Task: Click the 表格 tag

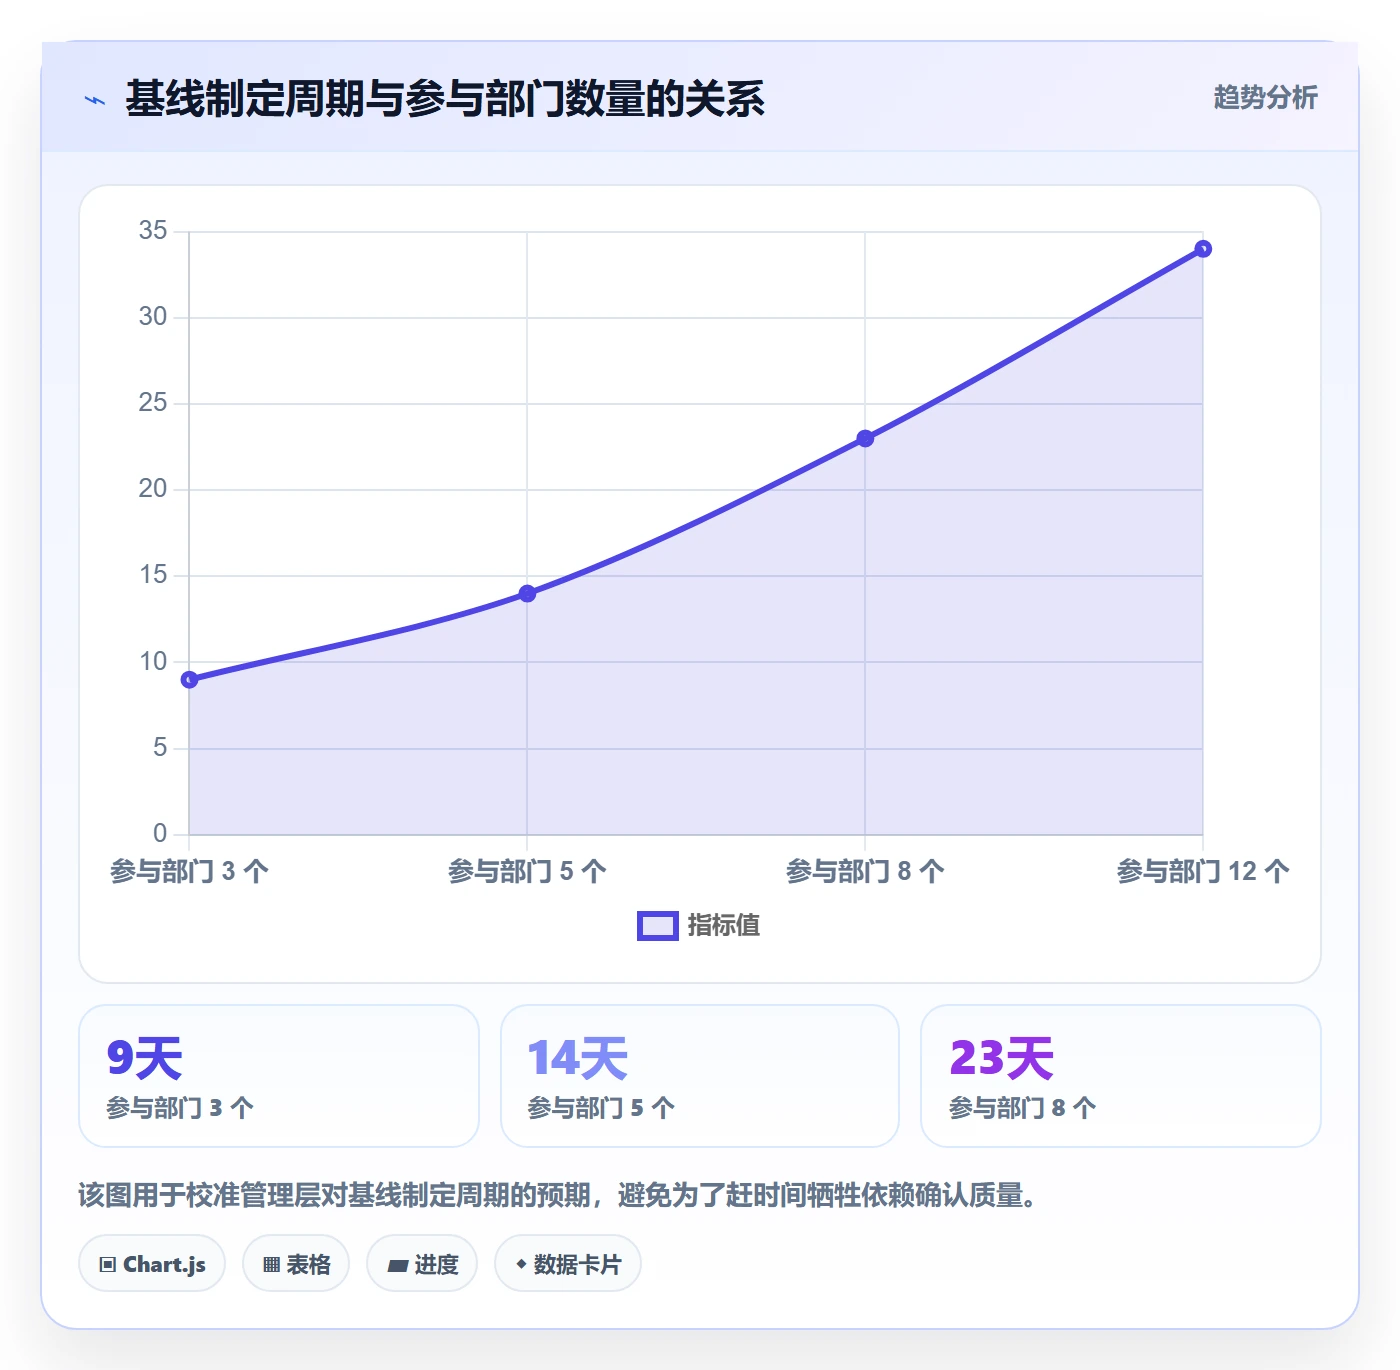Action: pos(296,1264)
